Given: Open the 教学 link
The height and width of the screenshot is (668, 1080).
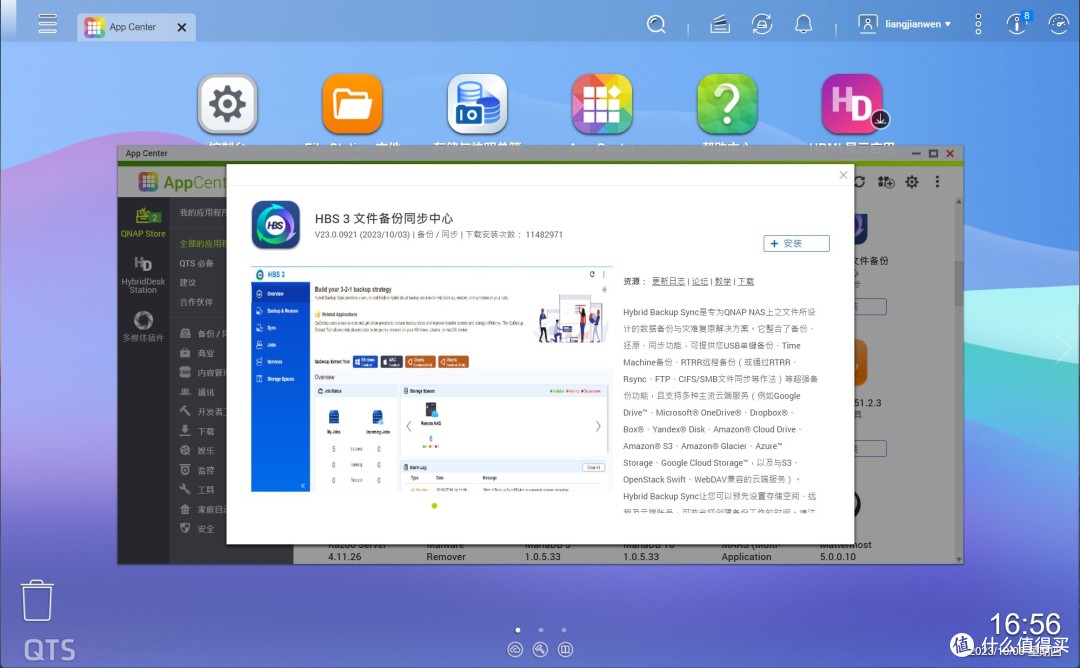Looking at the screenshot, I should pyautogui.click(x=723, y=281).
